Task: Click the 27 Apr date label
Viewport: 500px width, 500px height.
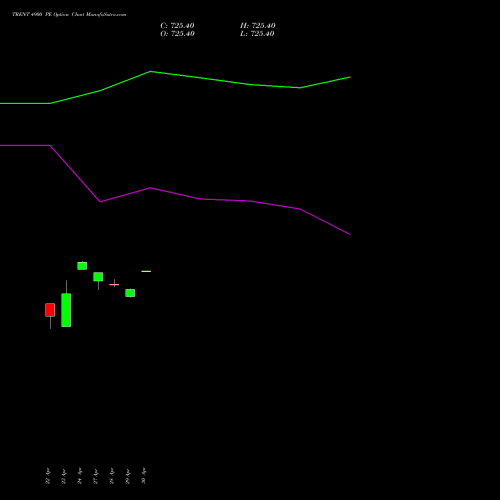Action: [96, 476]
